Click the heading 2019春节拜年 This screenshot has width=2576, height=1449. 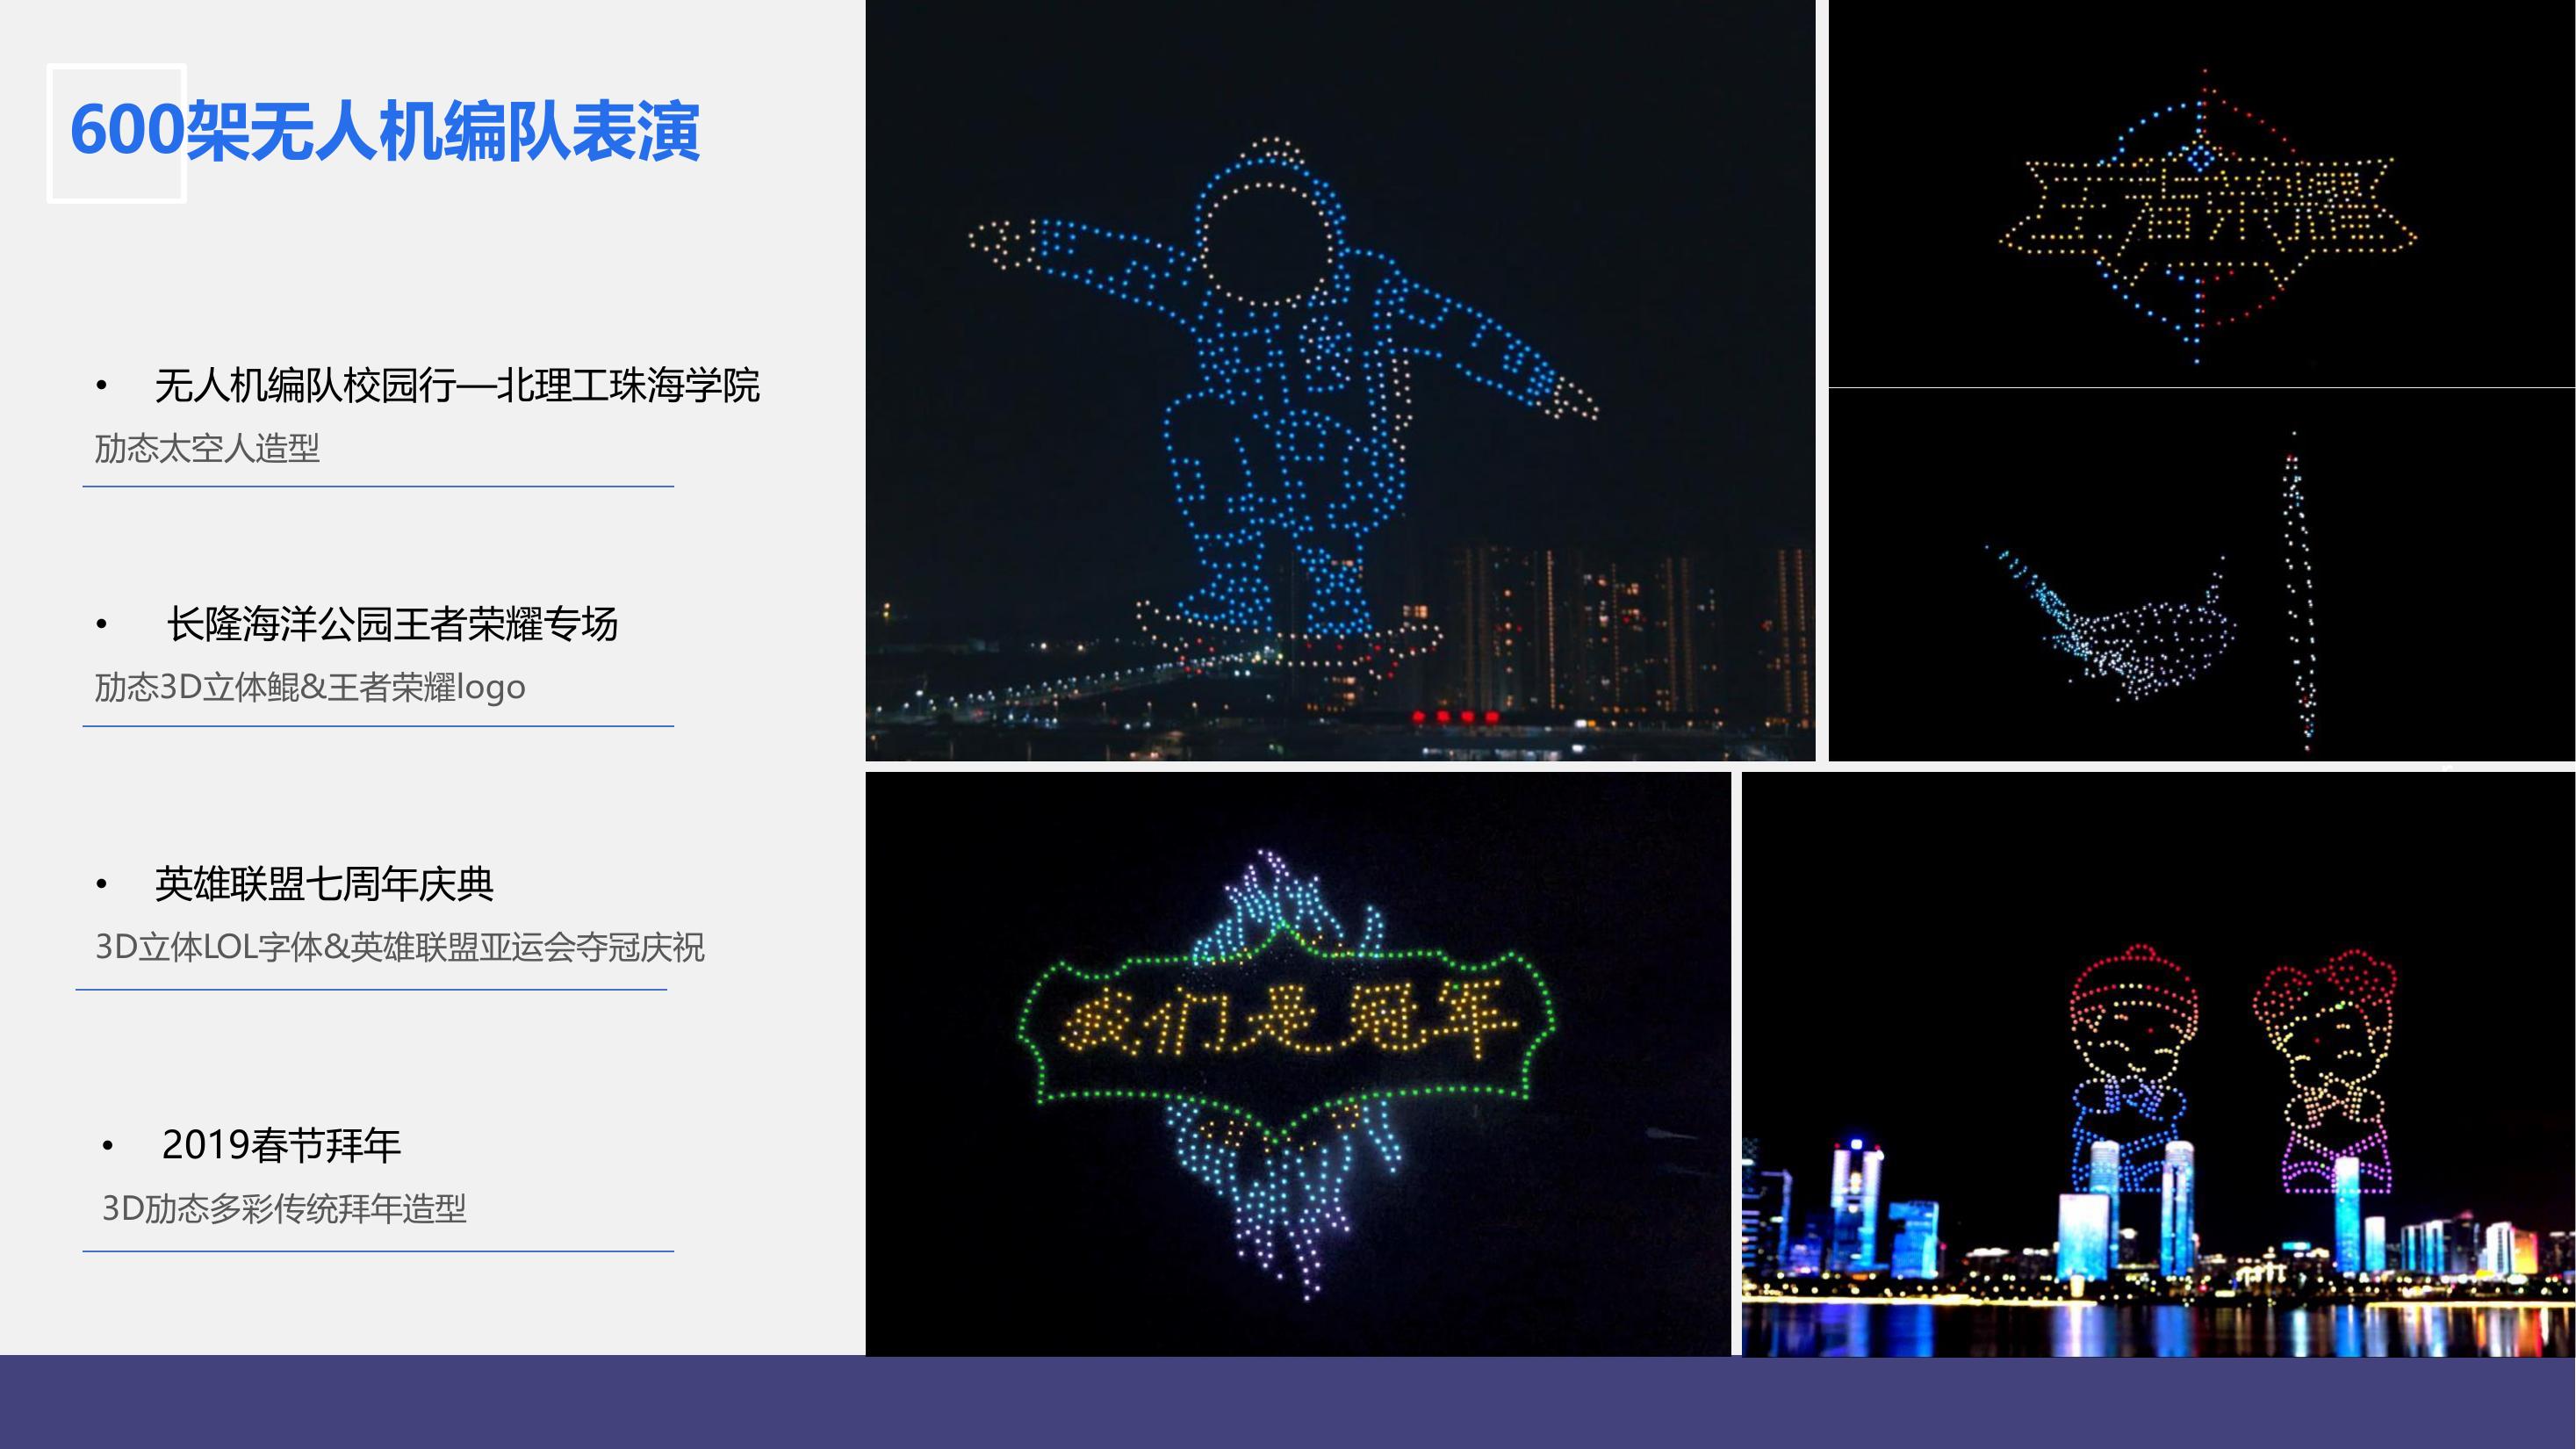(x=281, y=1145)
